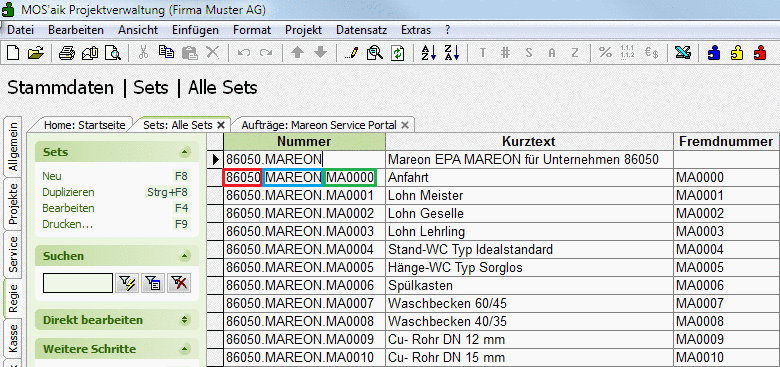
Task: Click the Duplizieren link in Sets
Action: click(68, 192)
